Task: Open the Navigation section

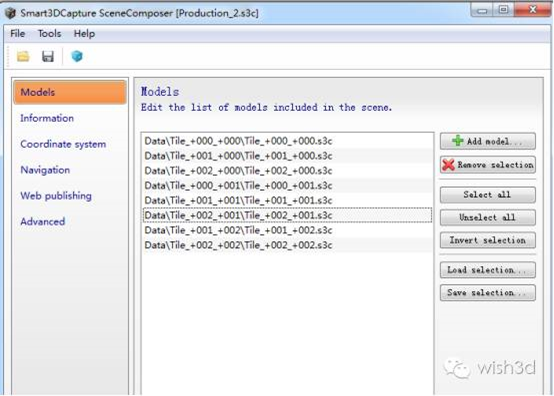Action: coord(45,170)
